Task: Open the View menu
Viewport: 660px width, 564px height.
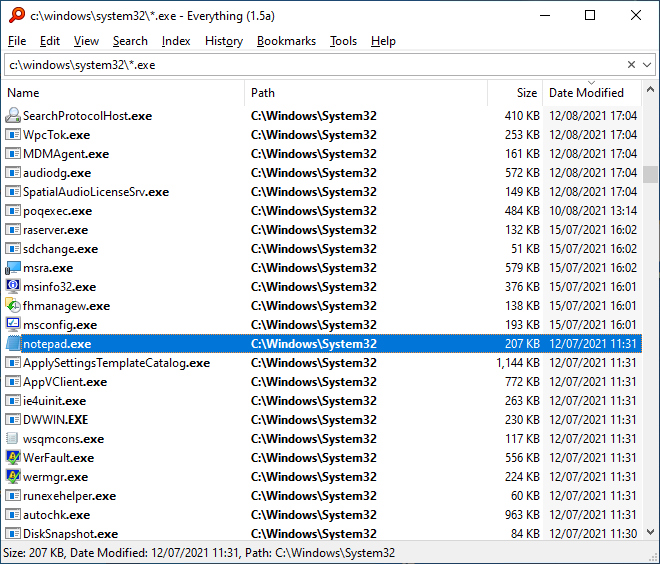Action: 86,41
